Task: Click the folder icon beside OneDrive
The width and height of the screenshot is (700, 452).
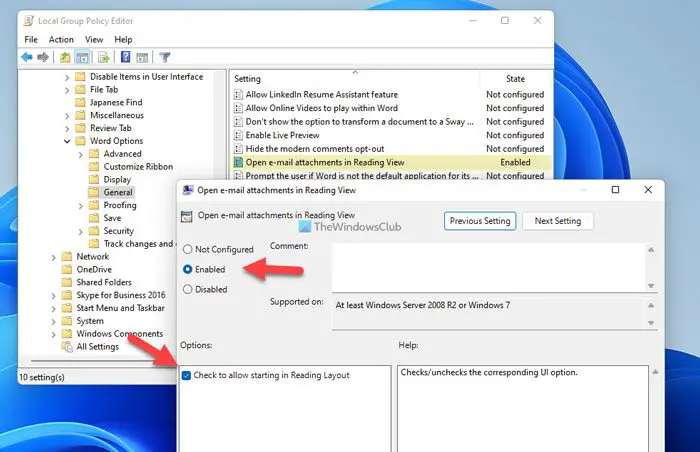Action: [x=67, y=269]
